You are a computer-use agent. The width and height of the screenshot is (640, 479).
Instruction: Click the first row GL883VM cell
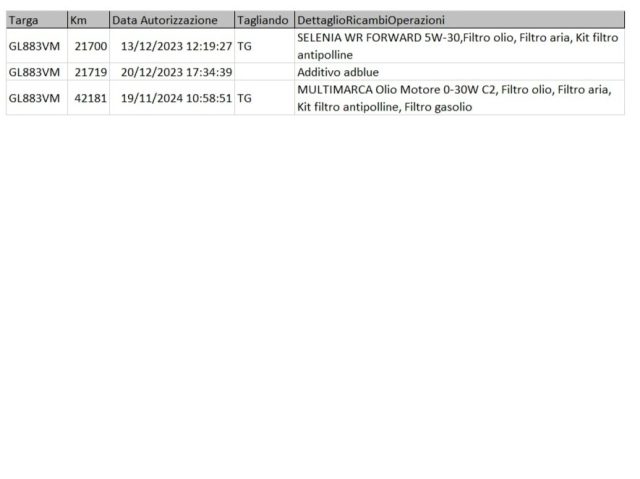point(37,46)
